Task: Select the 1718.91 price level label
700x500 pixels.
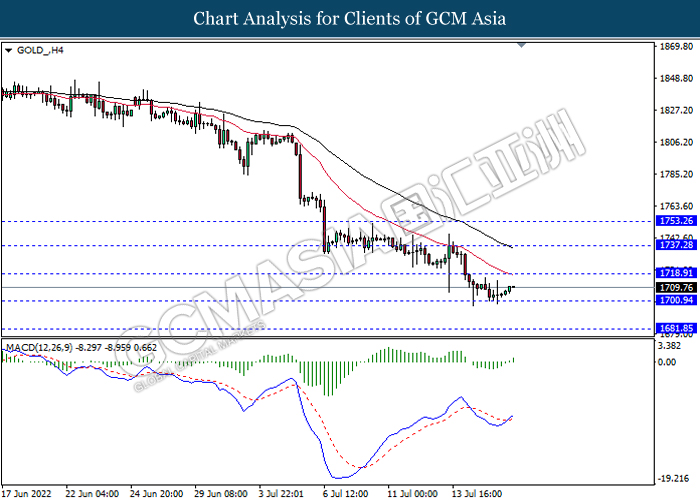Action: pos(676,273)
